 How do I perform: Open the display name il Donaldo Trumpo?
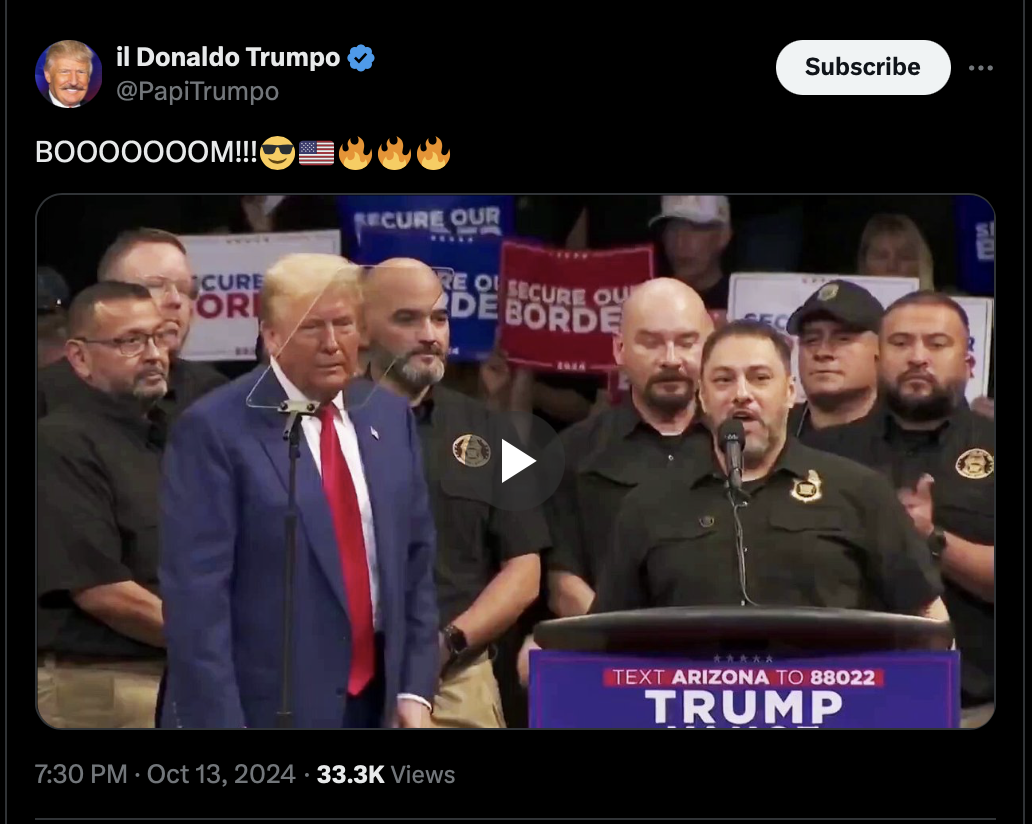(228, 57)
